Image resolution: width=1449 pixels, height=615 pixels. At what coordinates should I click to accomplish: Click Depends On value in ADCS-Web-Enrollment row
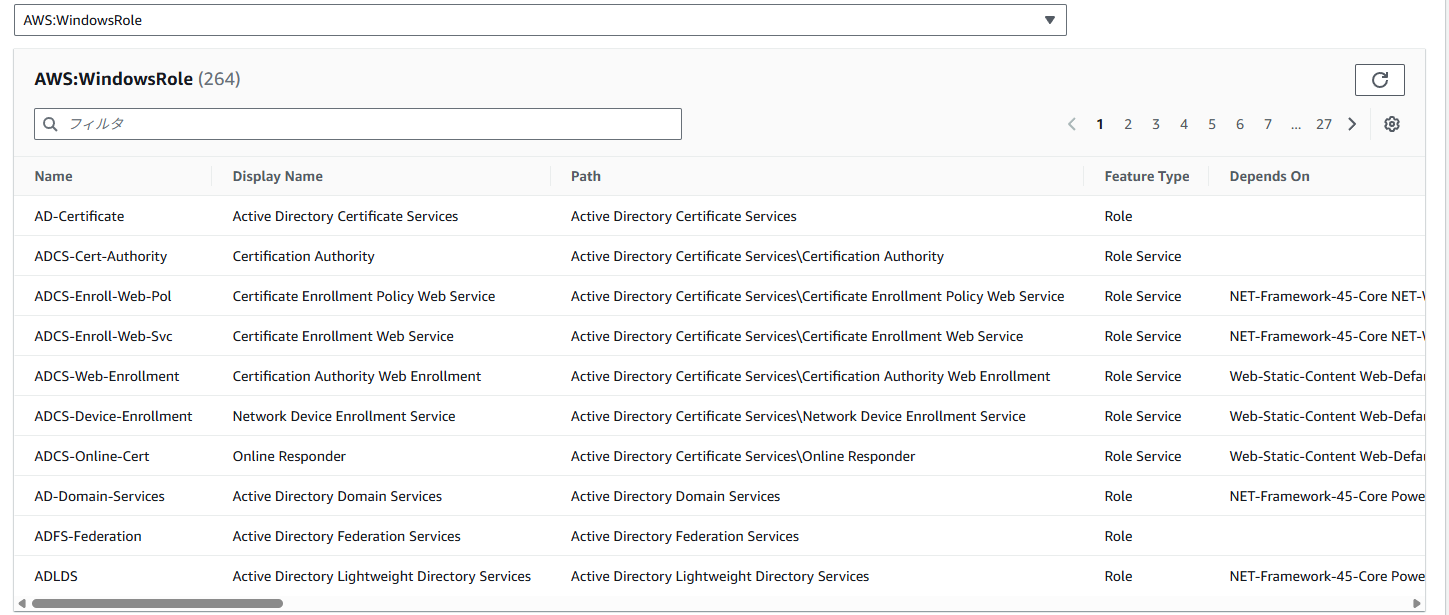click(1327, 376)
